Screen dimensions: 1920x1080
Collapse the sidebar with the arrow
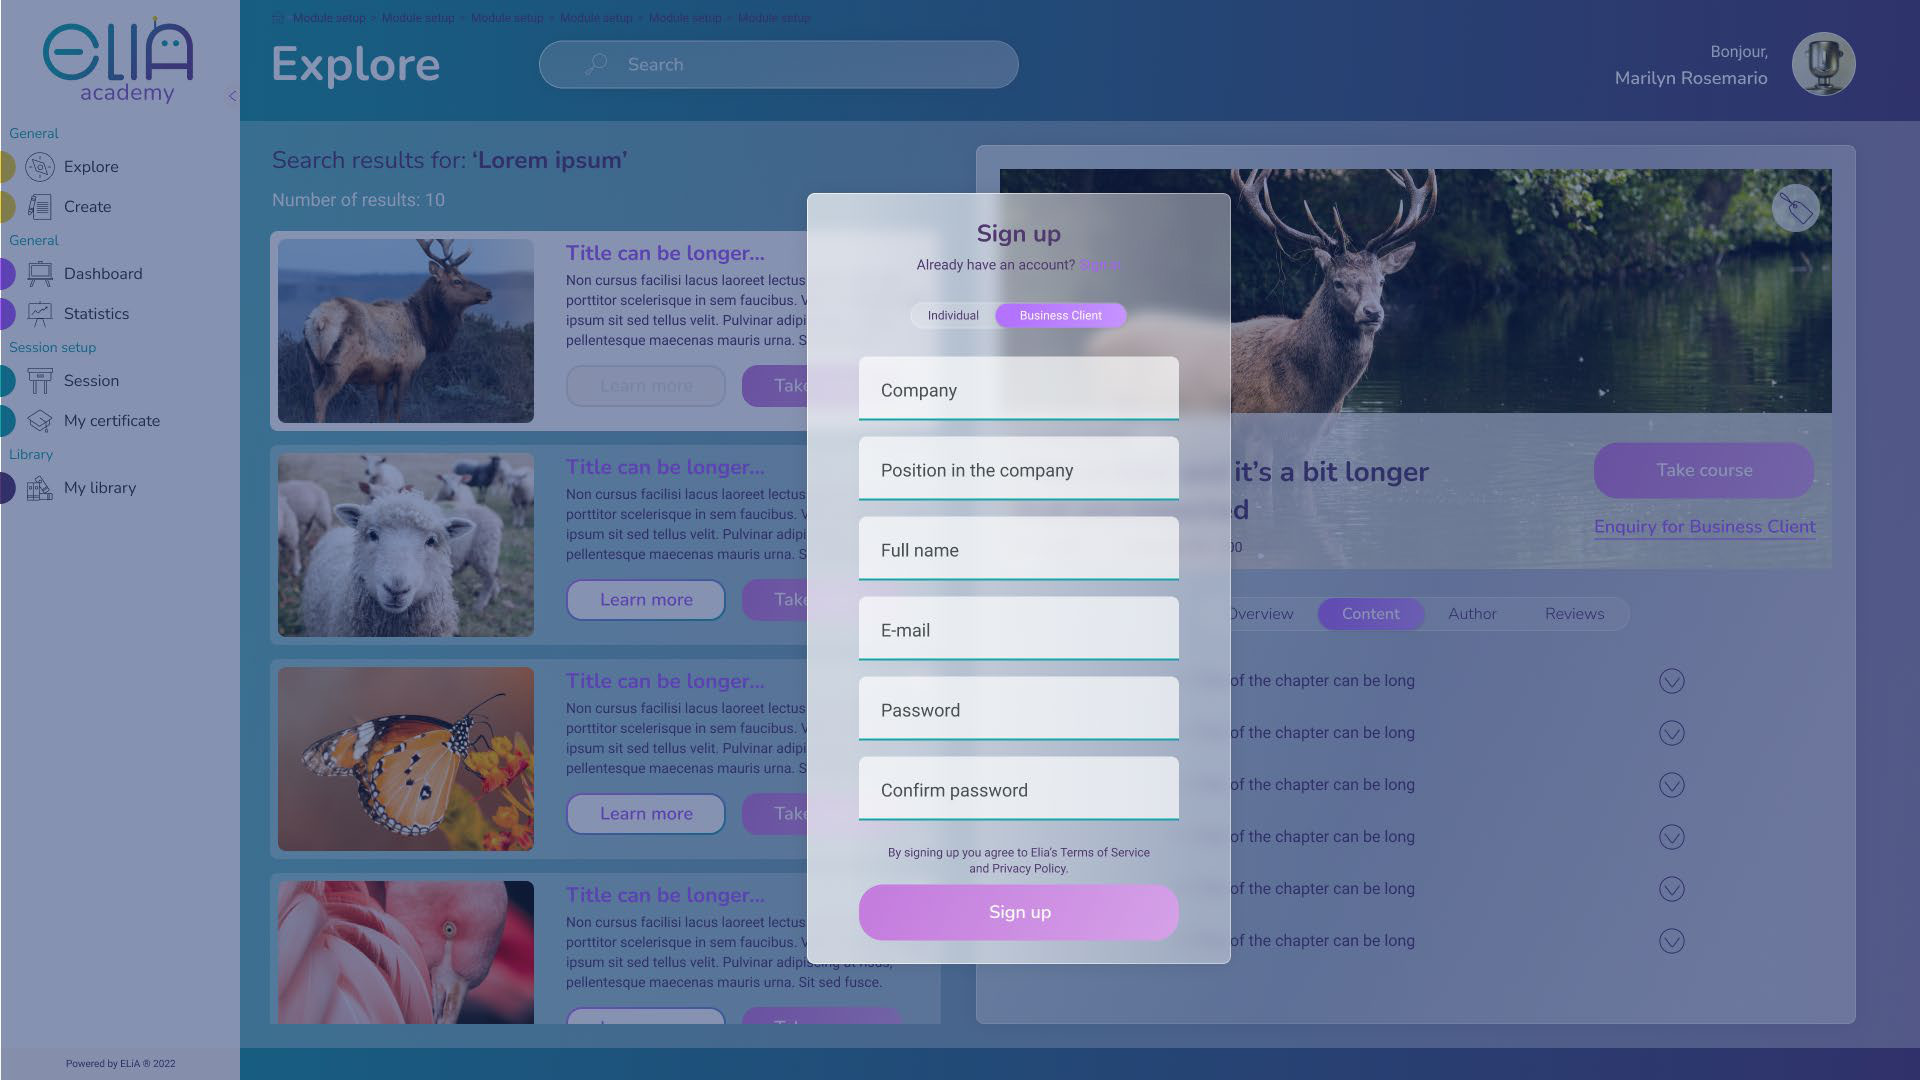tap(232, 96)
